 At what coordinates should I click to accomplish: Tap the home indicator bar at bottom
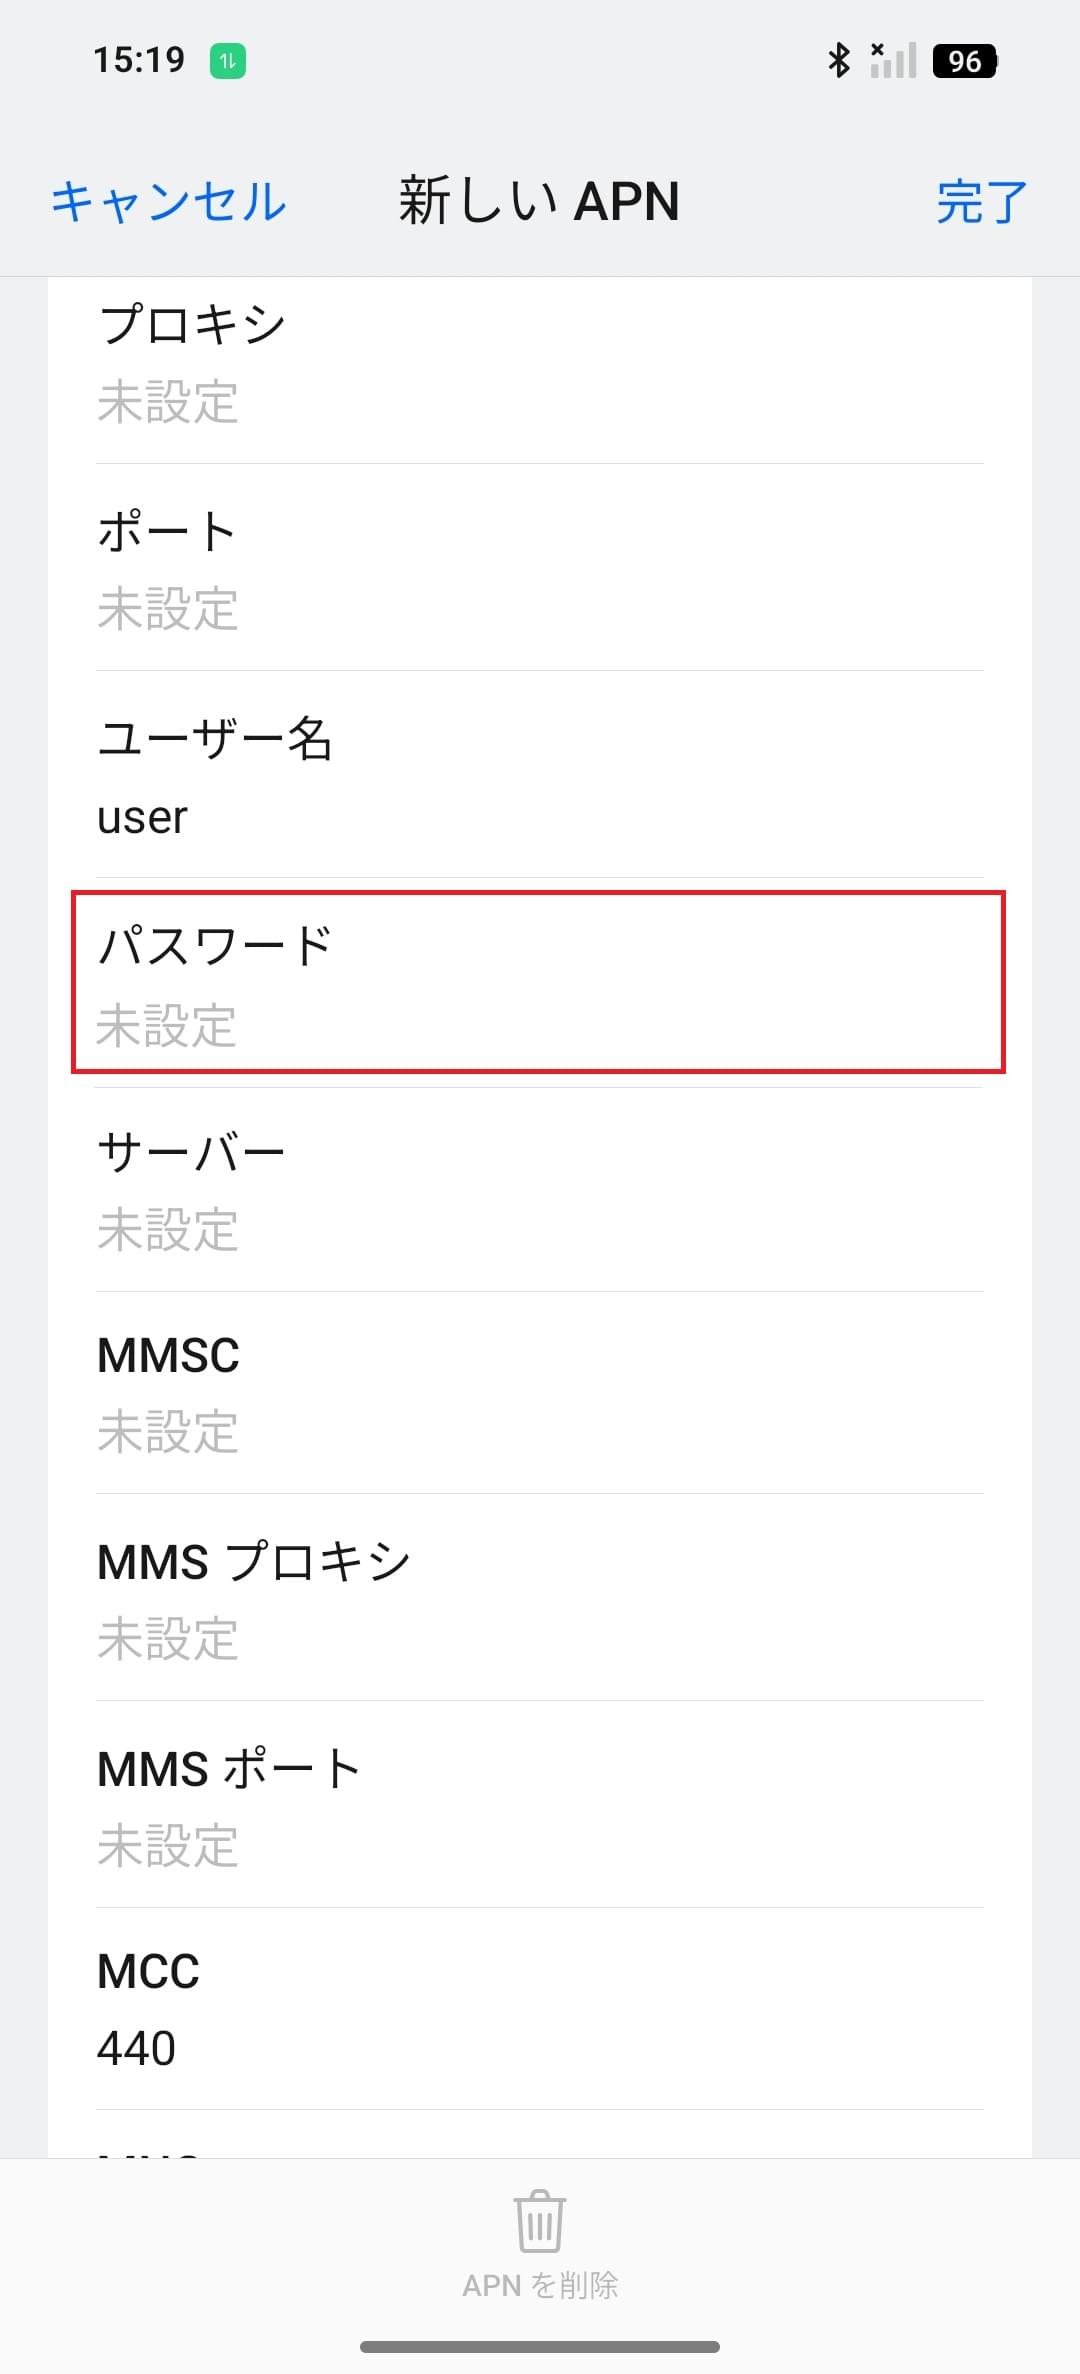tap(540, 2347)
